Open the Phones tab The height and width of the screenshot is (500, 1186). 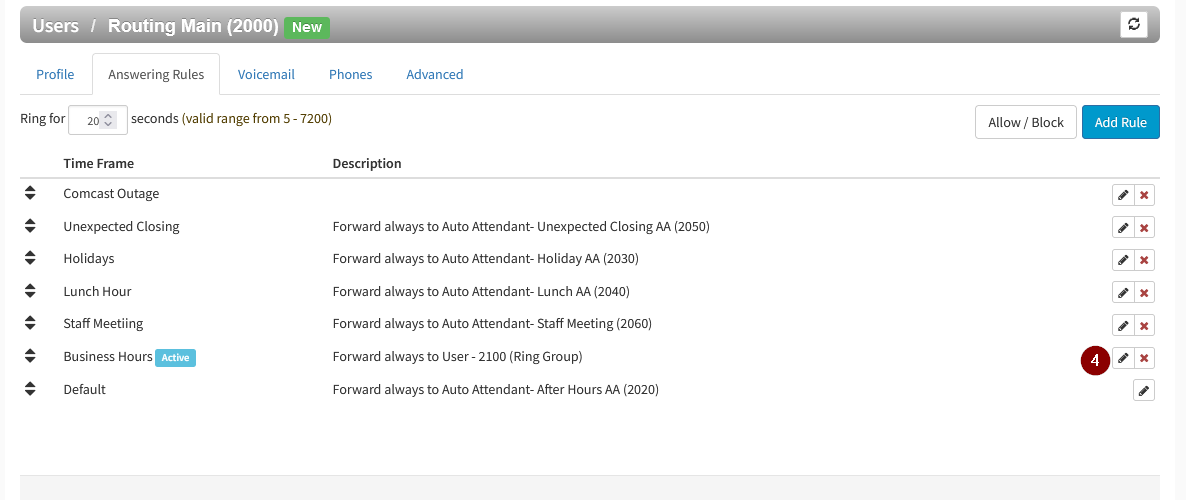[350, 74]
